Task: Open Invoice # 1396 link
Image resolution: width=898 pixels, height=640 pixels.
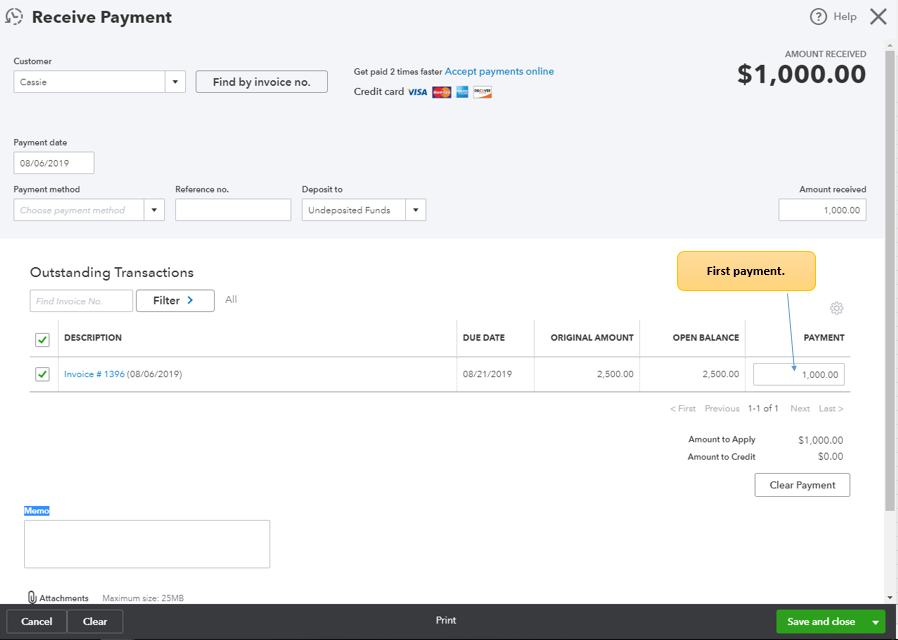Action: (94, 374)
